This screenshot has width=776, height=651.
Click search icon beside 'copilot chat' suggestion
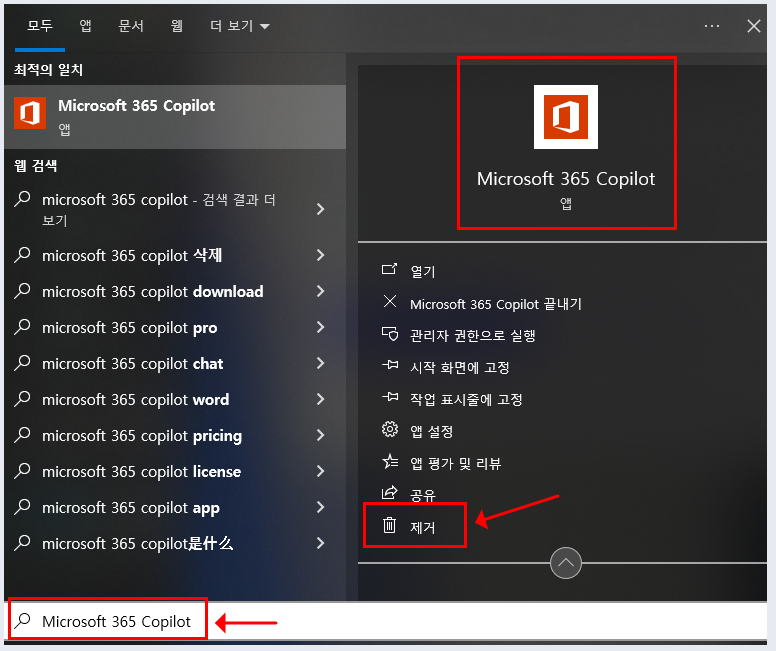(x=22, y=363)
